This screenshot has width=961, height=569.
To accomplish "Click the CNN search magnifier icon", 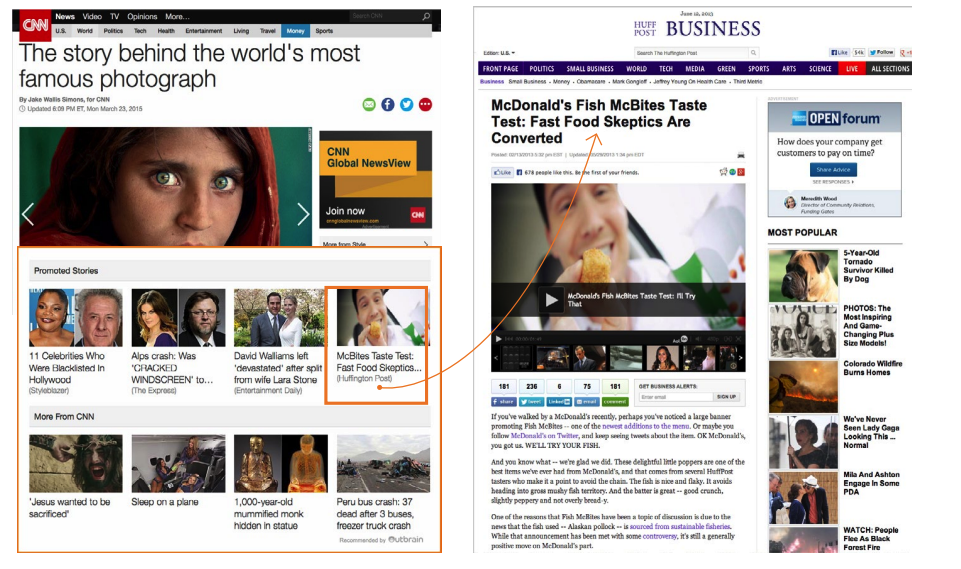I will tap(425, 17).
